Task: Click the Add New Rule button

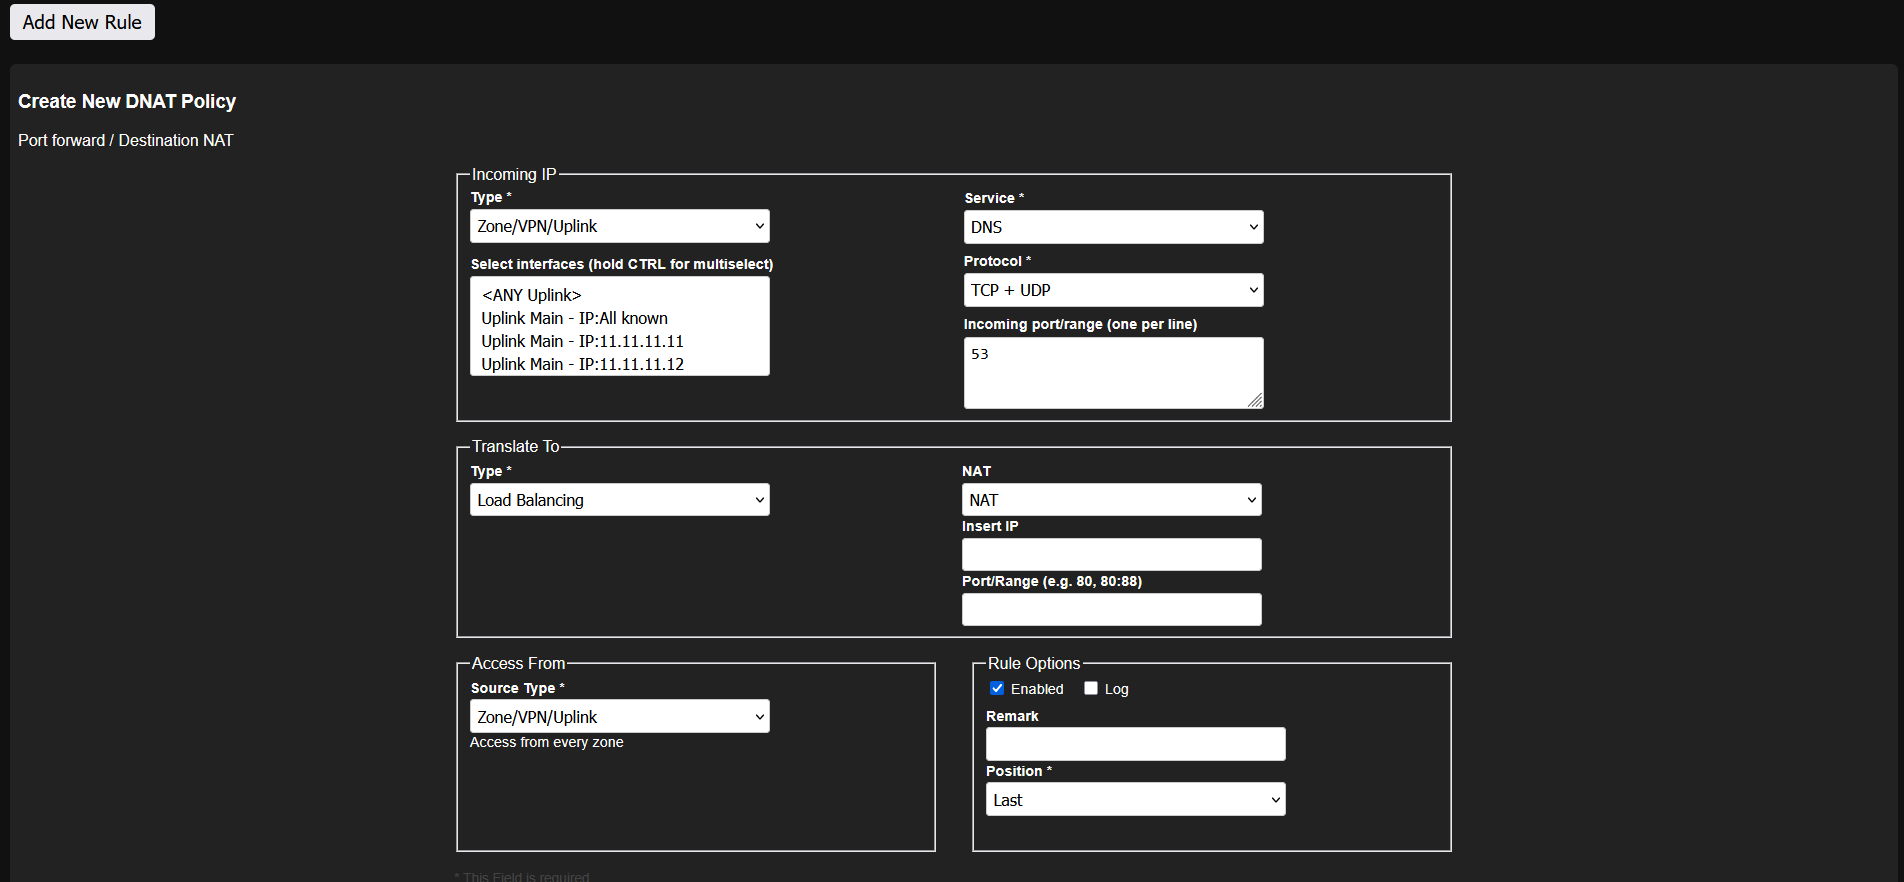Action: 82,22
